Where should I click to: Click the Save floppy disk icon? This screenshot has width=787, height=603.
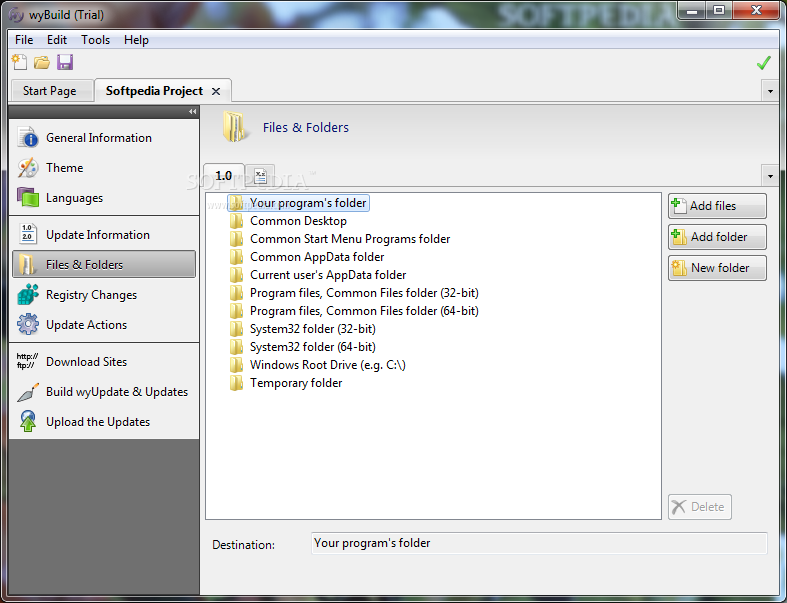coord(65,62)
